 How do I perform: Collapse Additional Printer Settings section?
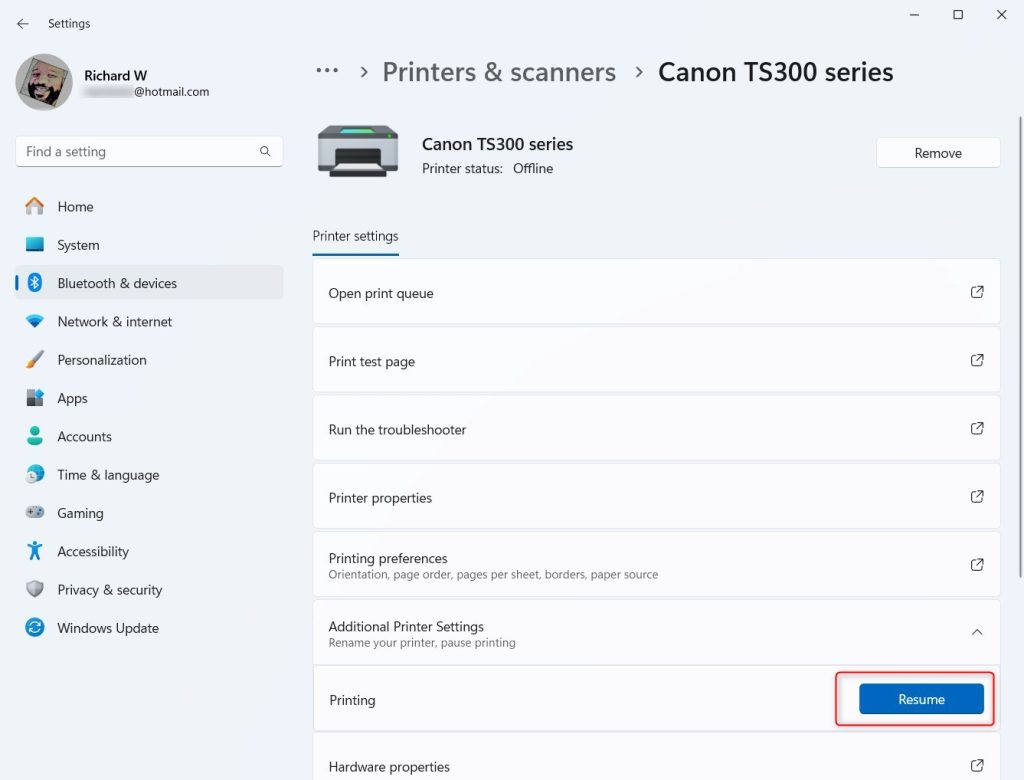coord(977,632)
